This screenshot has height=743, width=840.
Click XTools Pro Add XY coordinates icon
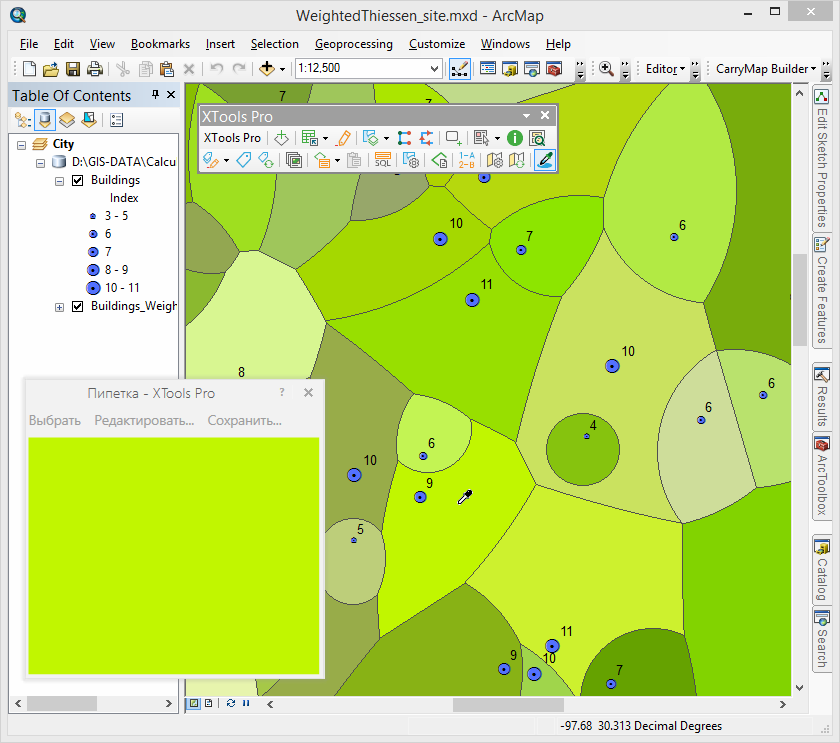[x=281, y=138]
